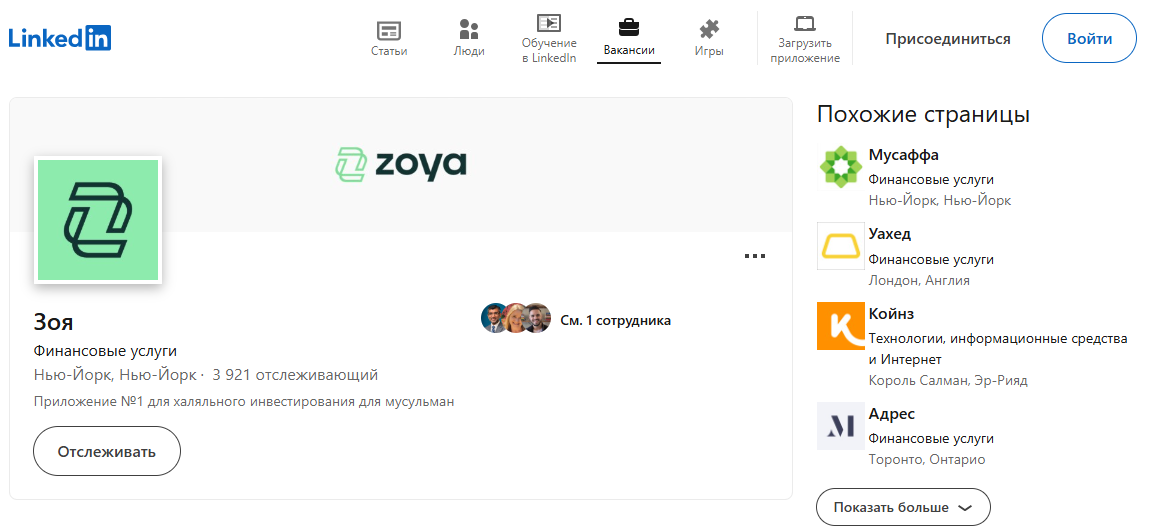Click the Приложение №1 халяльного инвестирования tagline
The width and height of the screenshot is (1154, 529).
point(244,402)
